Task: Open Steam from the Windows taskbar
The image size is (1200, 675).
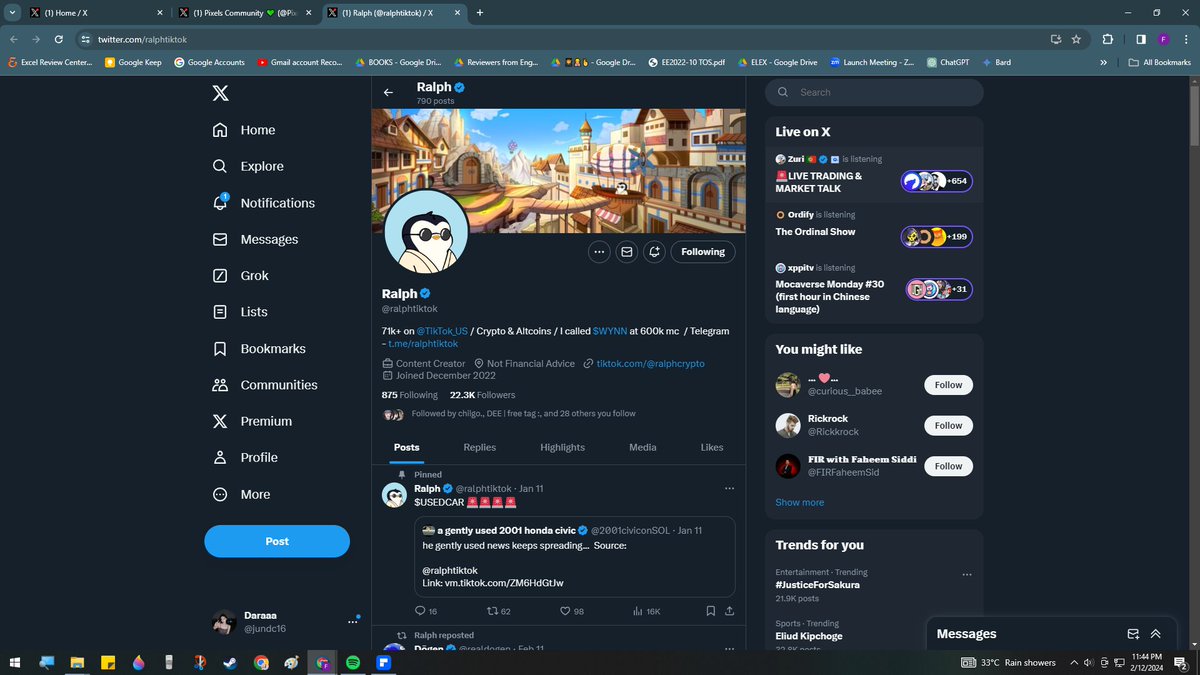Action: pyautogui.click(x=230, y=662)
